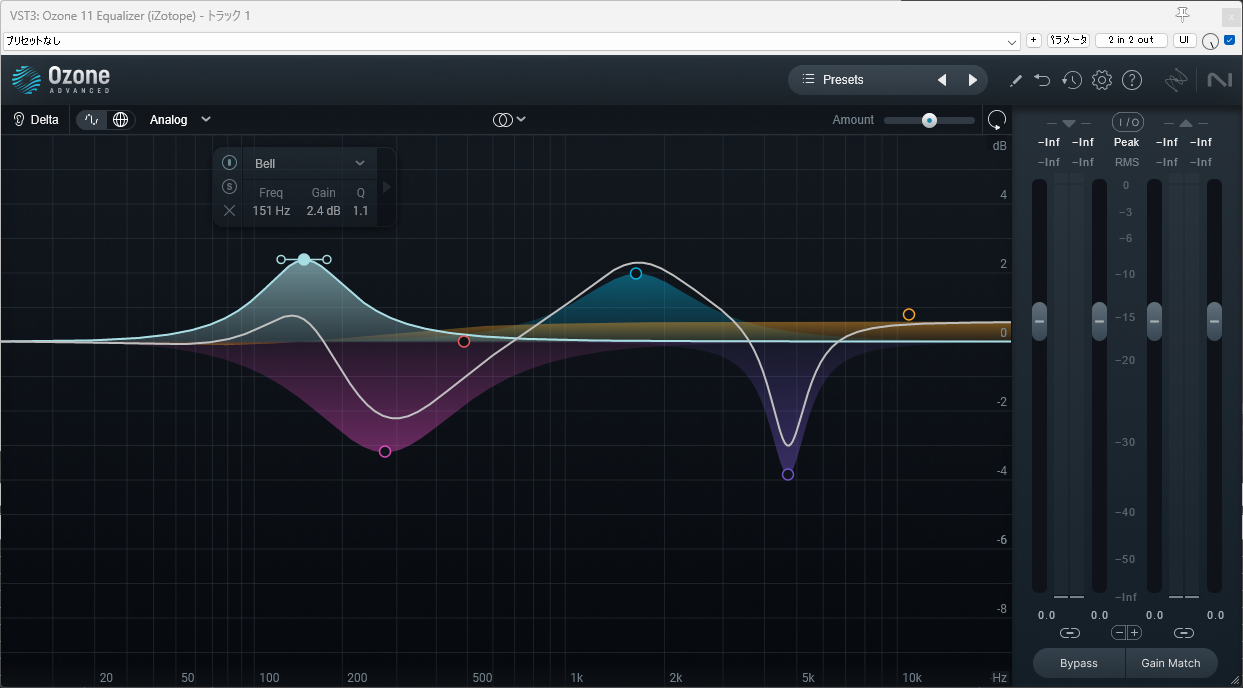
Task: Pin the plugin window with pushpin
Action: [x=1182, y=14]
